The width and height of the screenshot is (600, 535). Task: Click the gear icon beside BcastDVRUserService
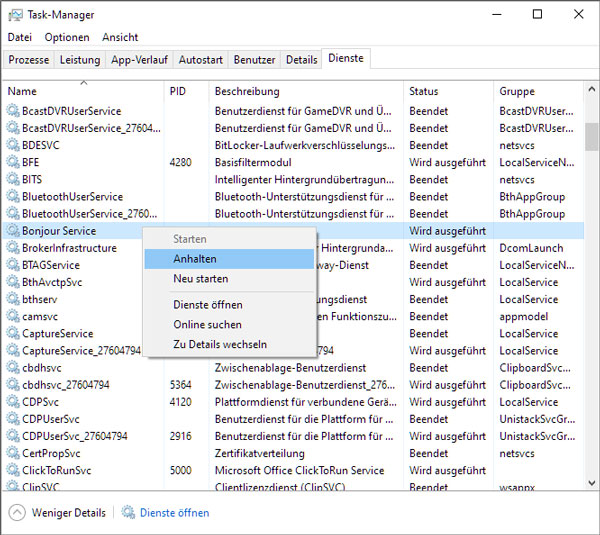point(13,111)
